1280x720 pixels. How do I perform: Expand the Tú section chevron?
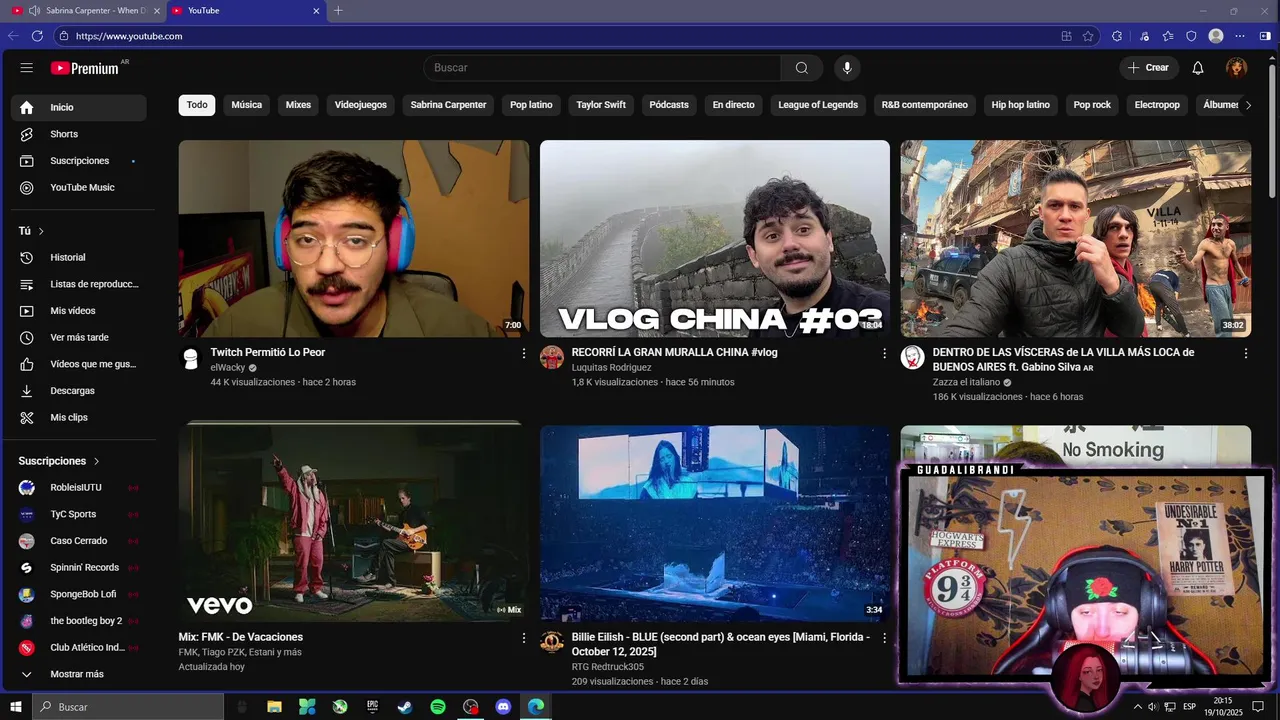tap(41, 231)
